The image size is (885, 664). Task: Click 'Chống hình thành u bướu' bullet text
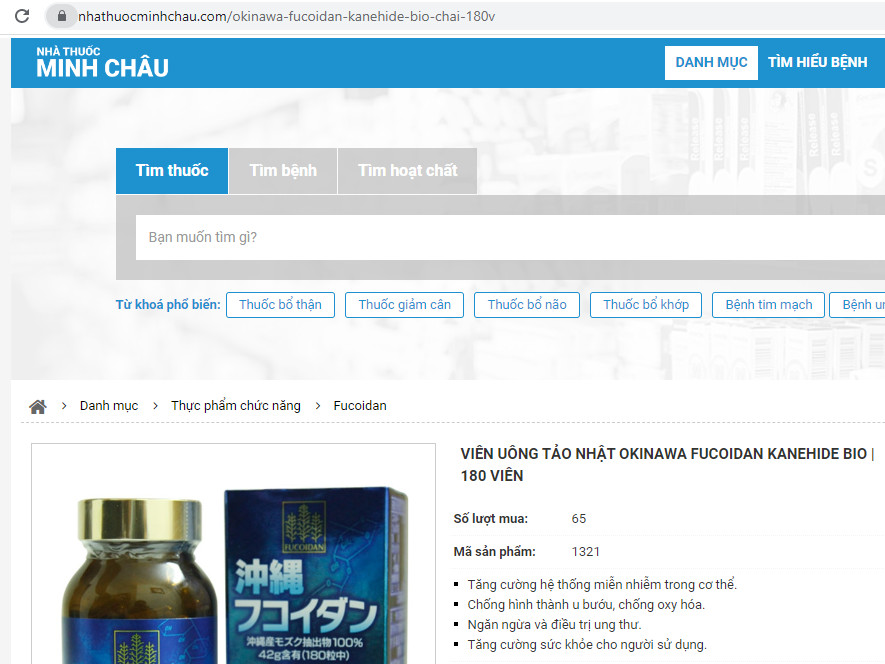pos(586,605)
